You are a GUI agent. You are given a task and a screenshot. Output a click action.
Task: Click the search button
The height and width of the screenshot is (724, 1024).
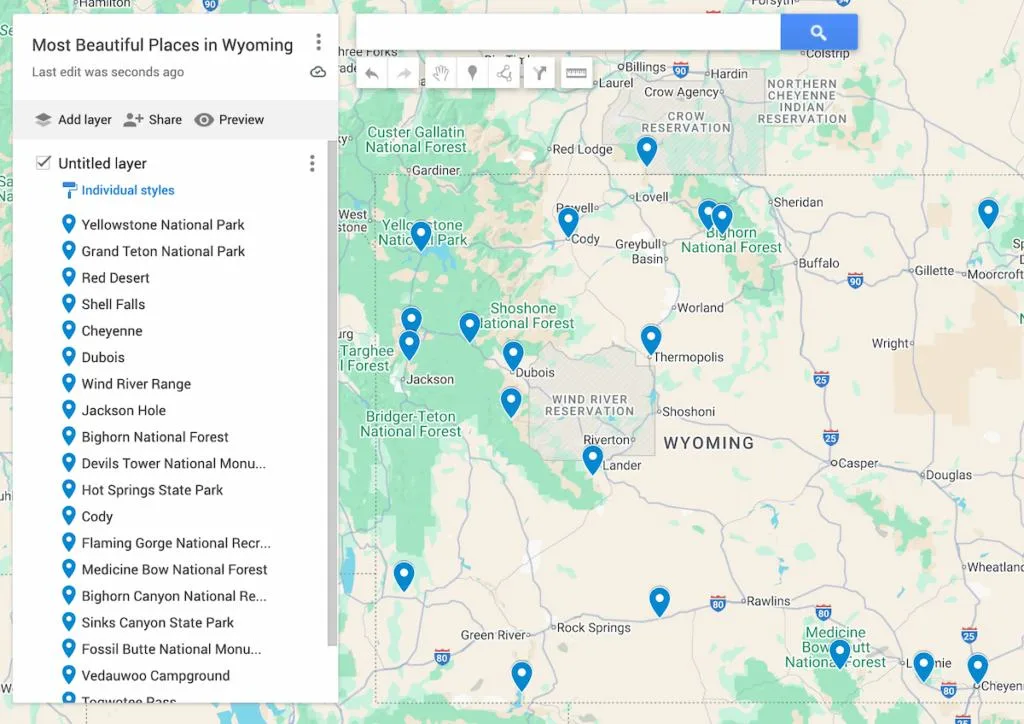click(819, 32)
